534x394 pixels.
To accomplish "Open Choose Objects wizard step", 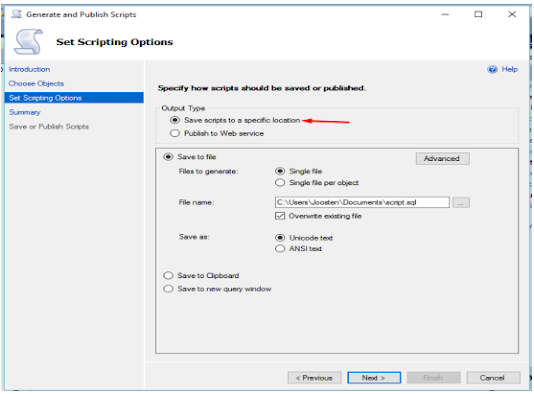I will point(36,84).
